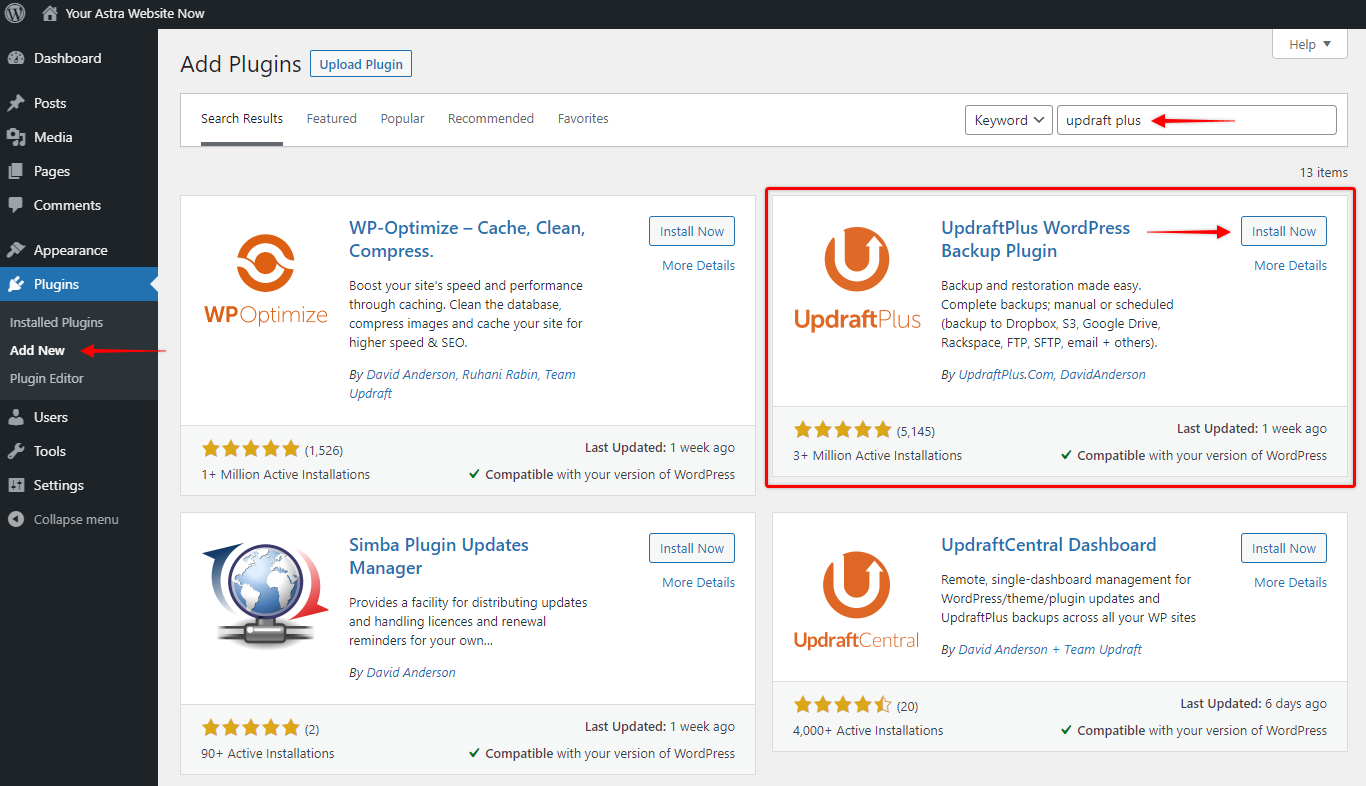Click the Posts pushpin icon
The height and width of the screenshot is (786, 1366).
16,103
